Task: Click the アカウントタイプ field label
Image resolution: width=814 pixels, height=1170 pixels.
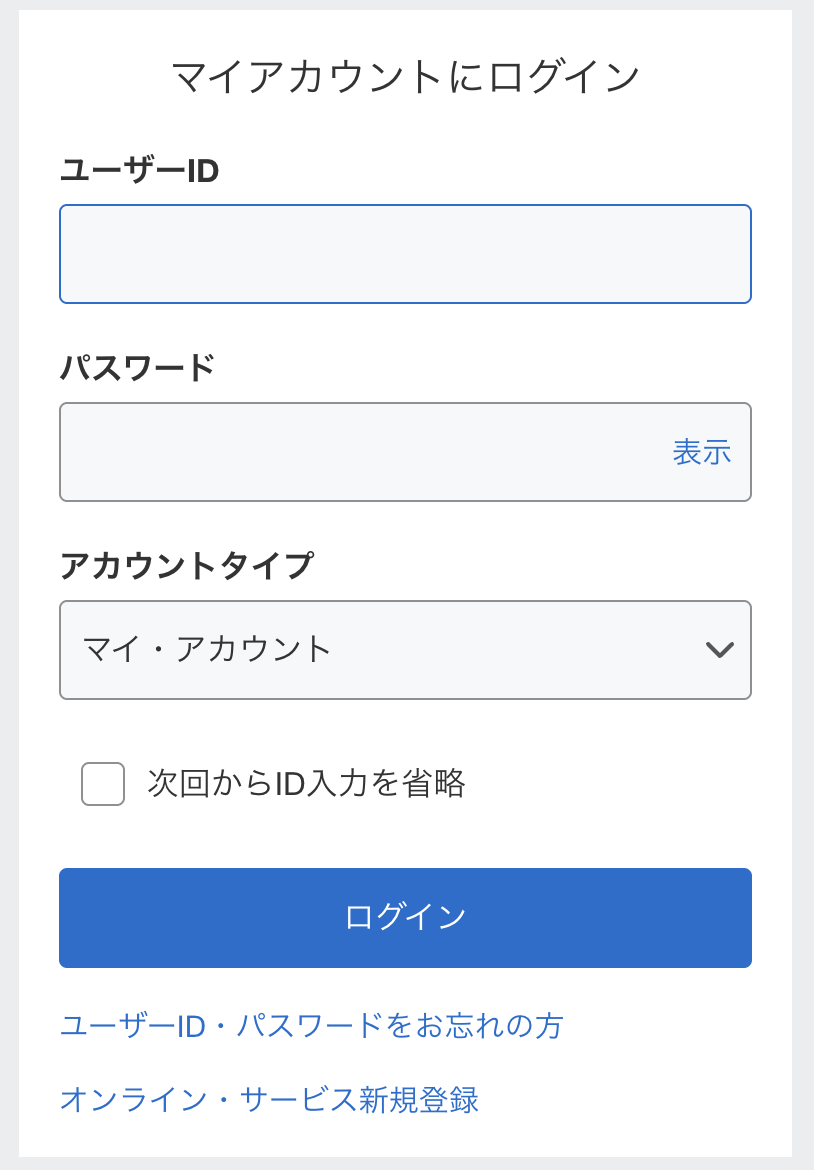Action: pos(186,566)
